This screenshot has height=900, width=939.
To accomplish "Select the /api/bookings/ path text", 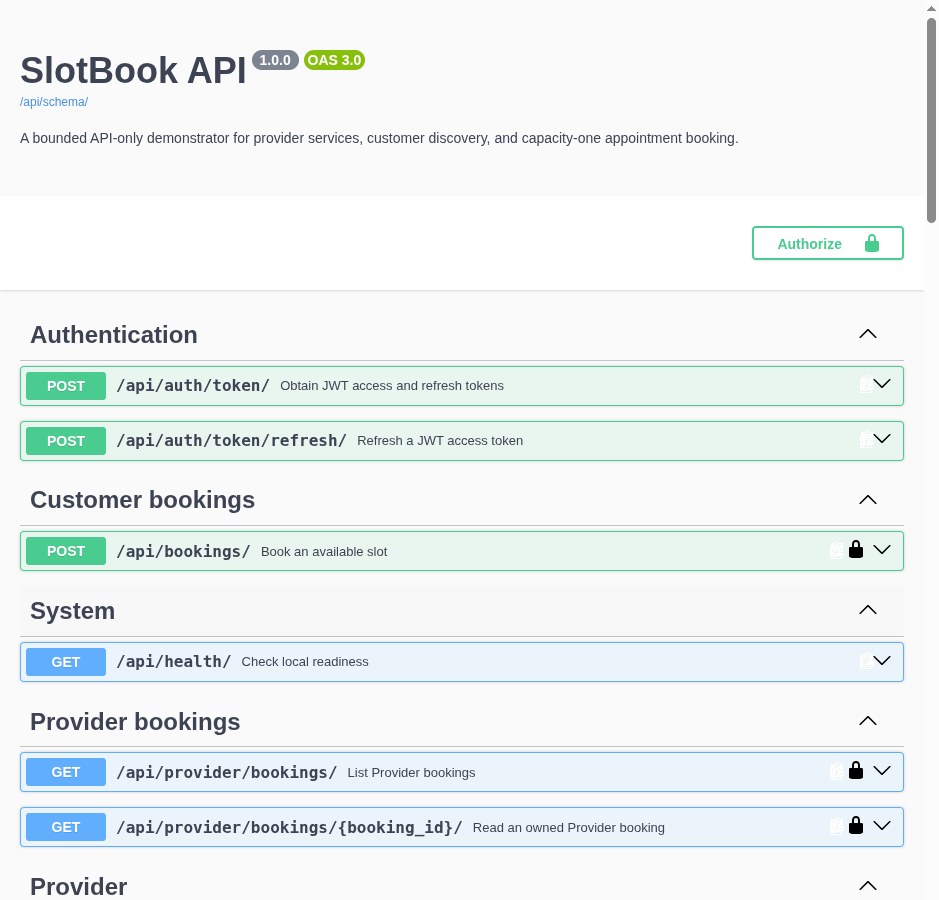I will point(183,551).
